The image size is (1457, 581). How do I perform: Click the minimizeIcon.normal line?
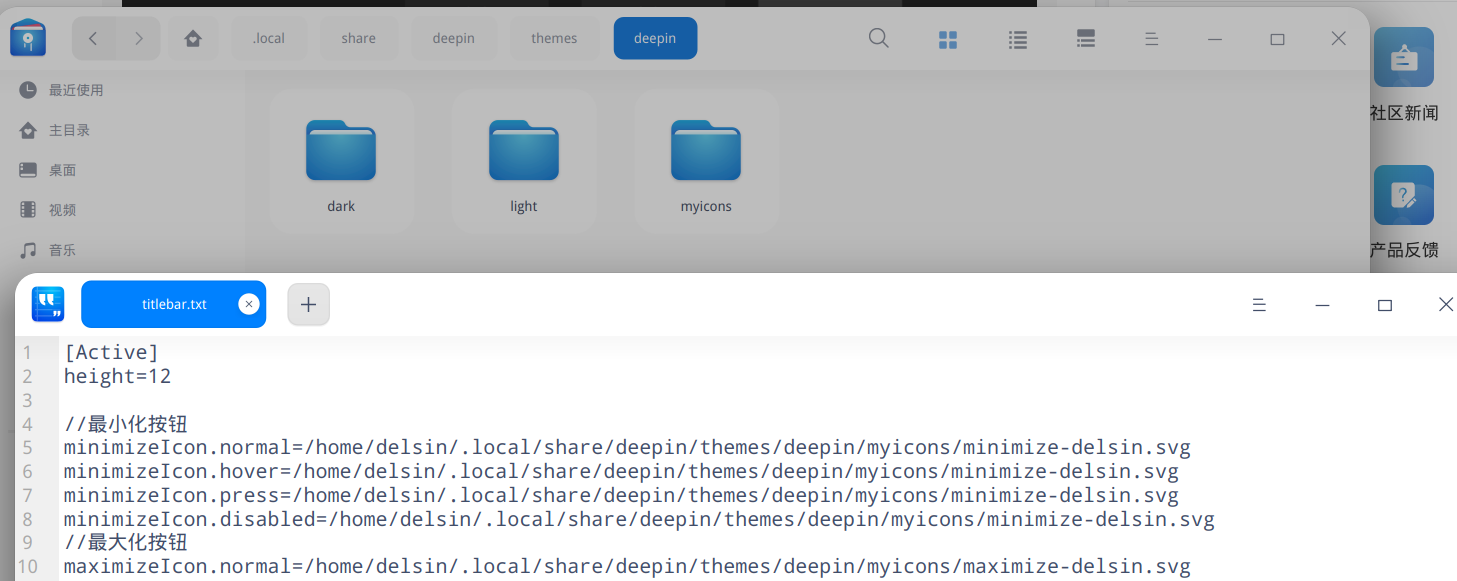pyautogui.click(x=627, y=448)
